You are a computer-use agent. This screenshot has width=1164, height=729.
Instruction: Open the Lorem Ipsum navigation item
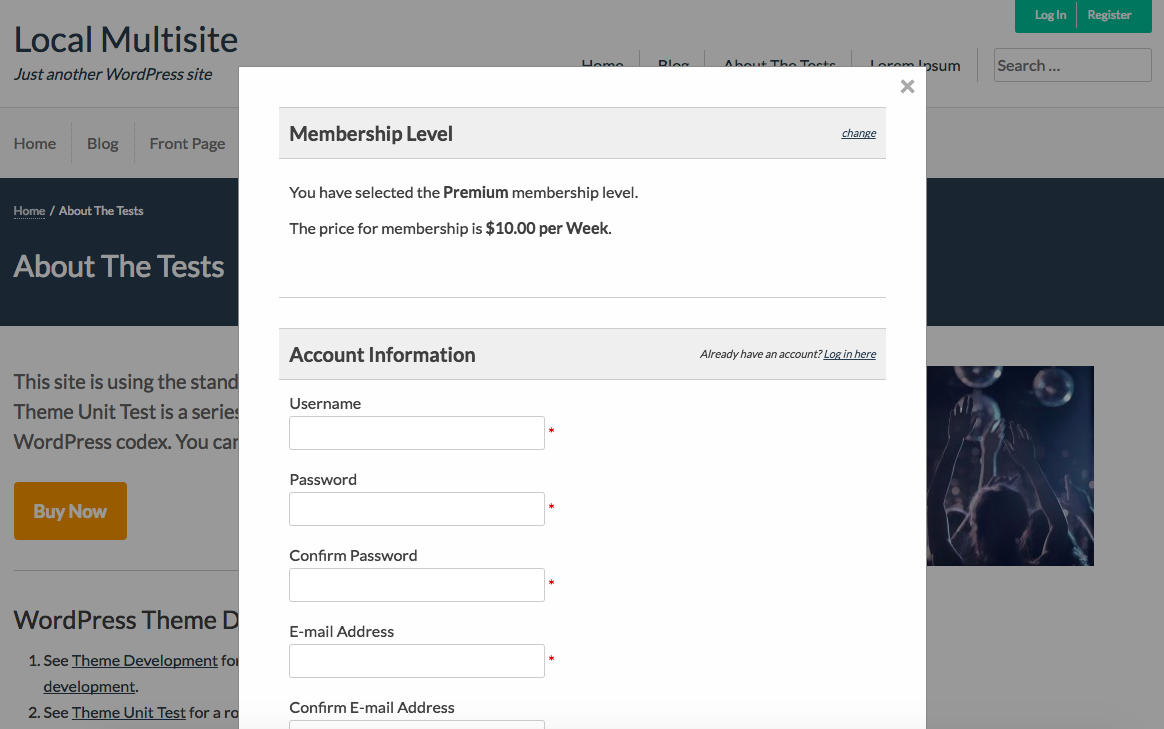(913, 64)
